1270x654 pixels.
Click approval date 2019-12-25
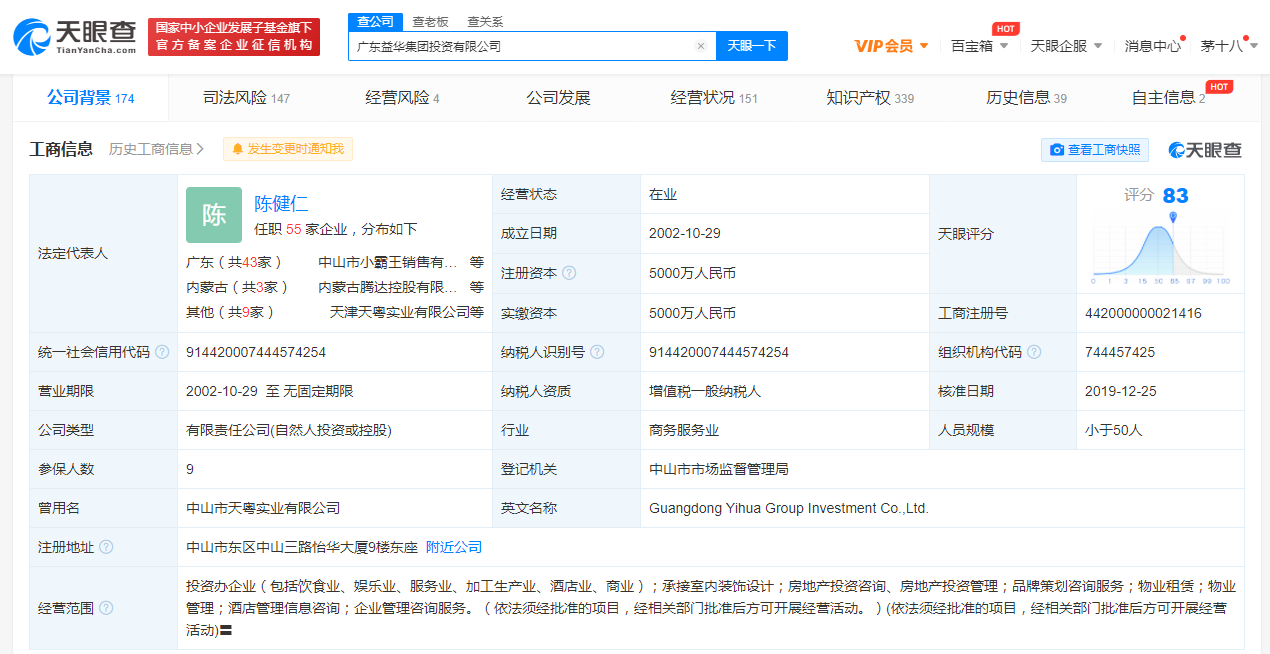(x=1121, y=391)
